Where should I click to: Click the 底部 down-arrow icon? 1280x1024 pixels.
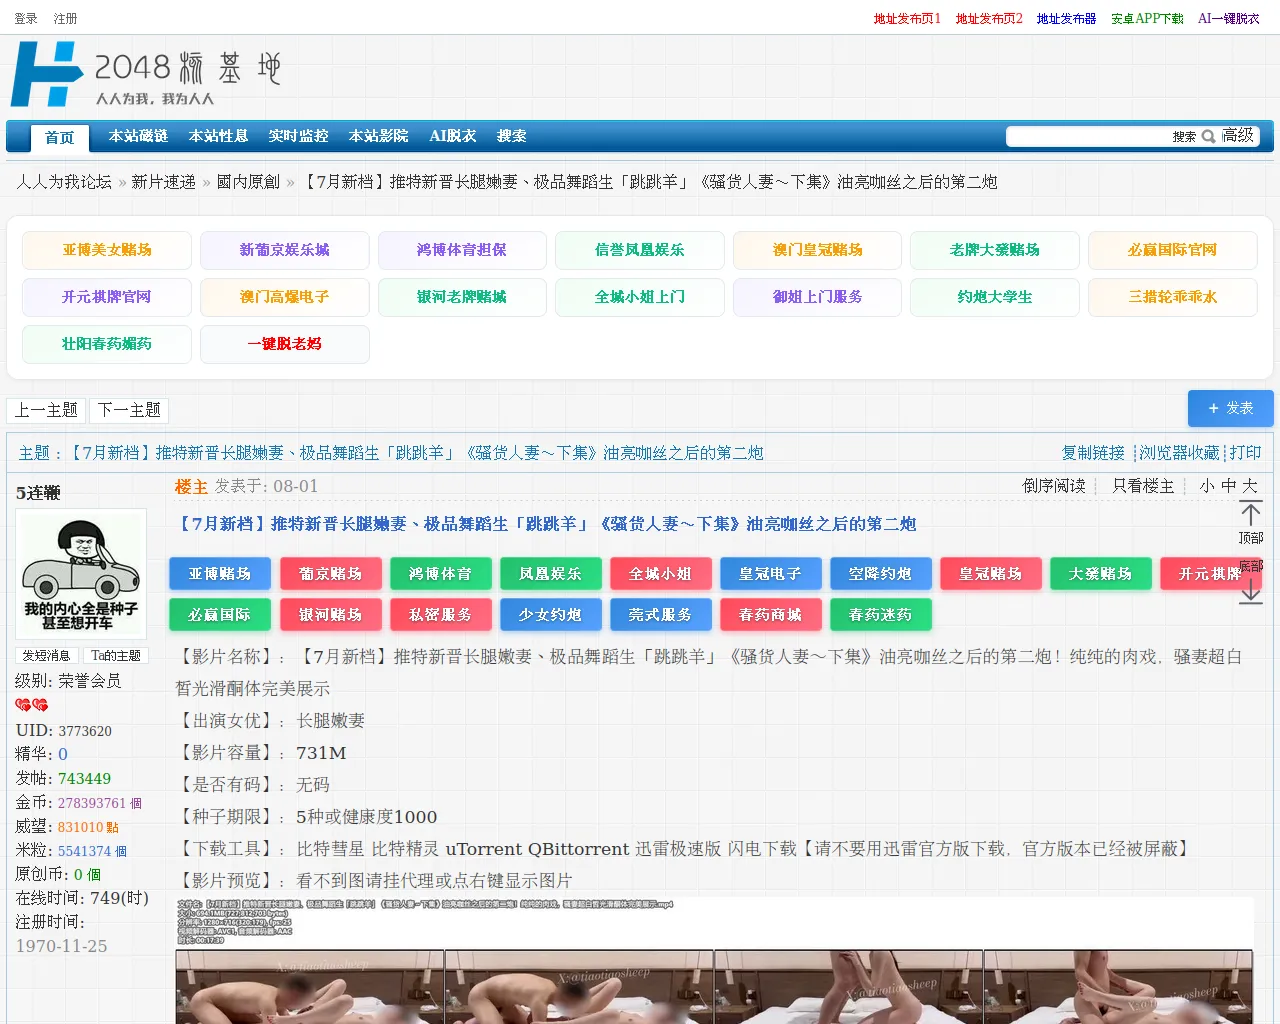1250,591
